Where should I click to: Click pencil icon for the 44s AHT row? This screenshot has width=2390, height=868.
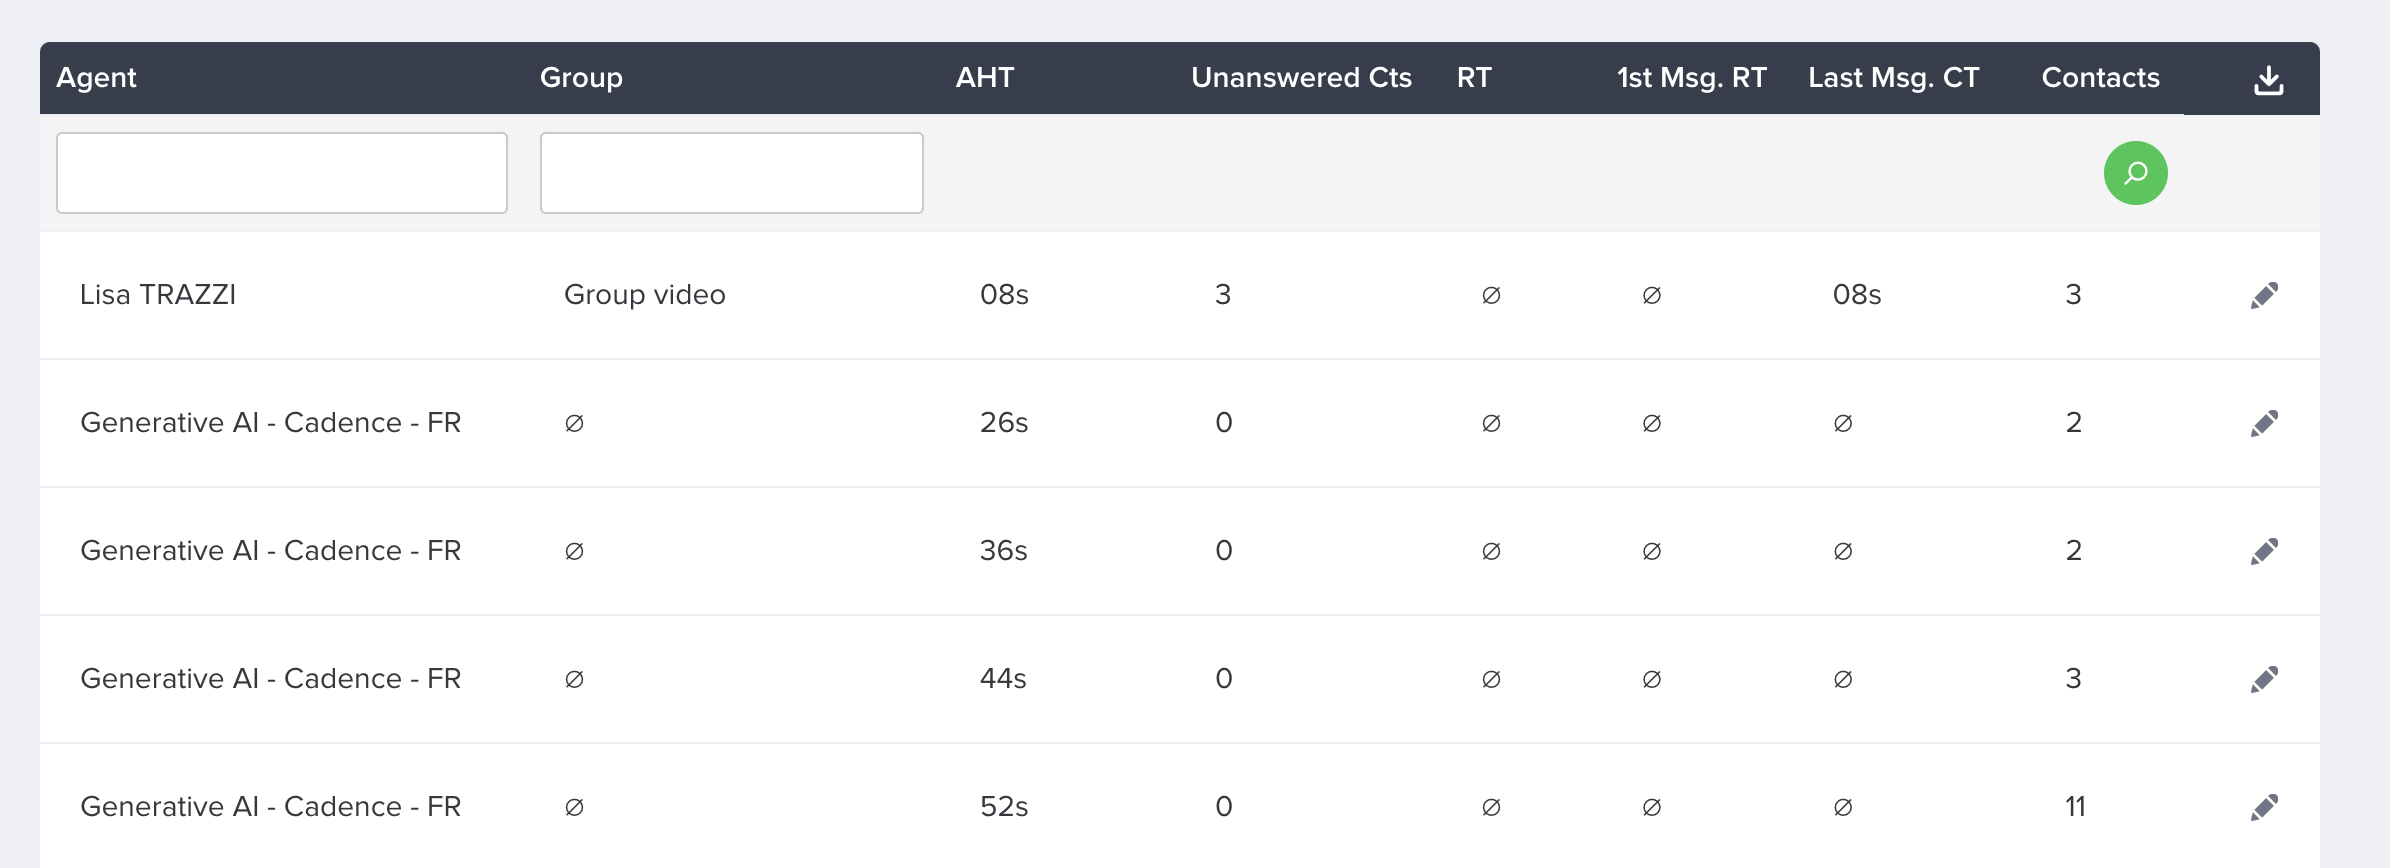(2264, 679)
